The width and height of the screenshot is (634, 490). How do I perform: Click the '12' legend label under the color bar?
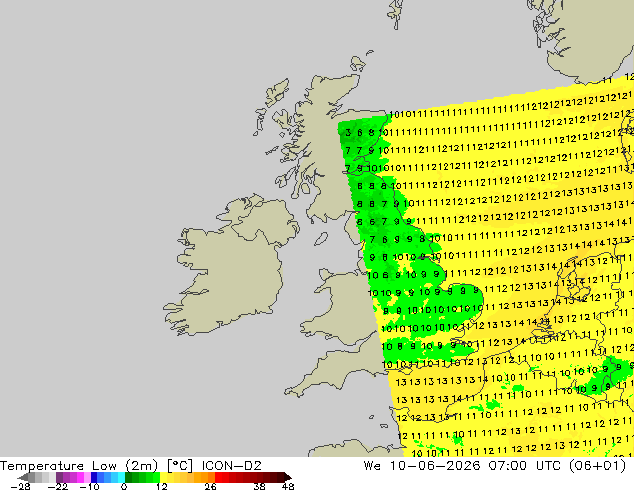(162, 486)
